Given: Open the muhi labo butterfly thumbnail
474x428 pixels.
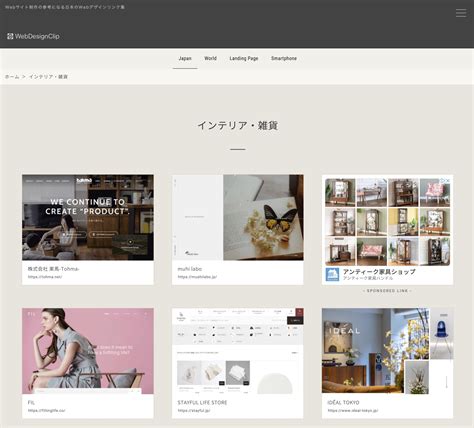Looking at the screenshot, I should coord(238,217).
